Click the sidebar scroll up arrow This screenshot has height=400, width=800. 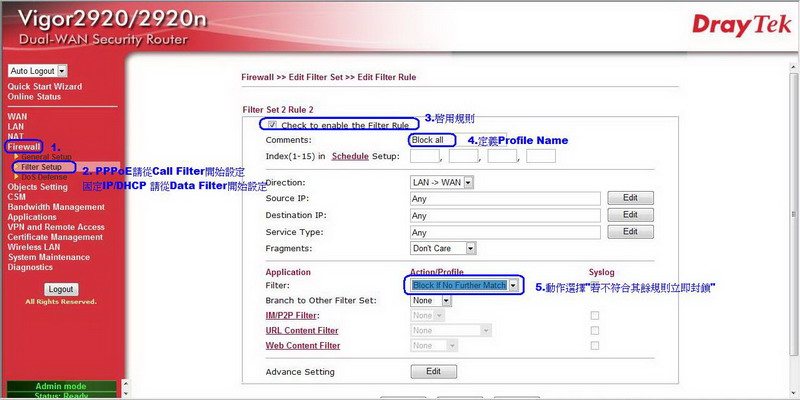coord(126,382)
